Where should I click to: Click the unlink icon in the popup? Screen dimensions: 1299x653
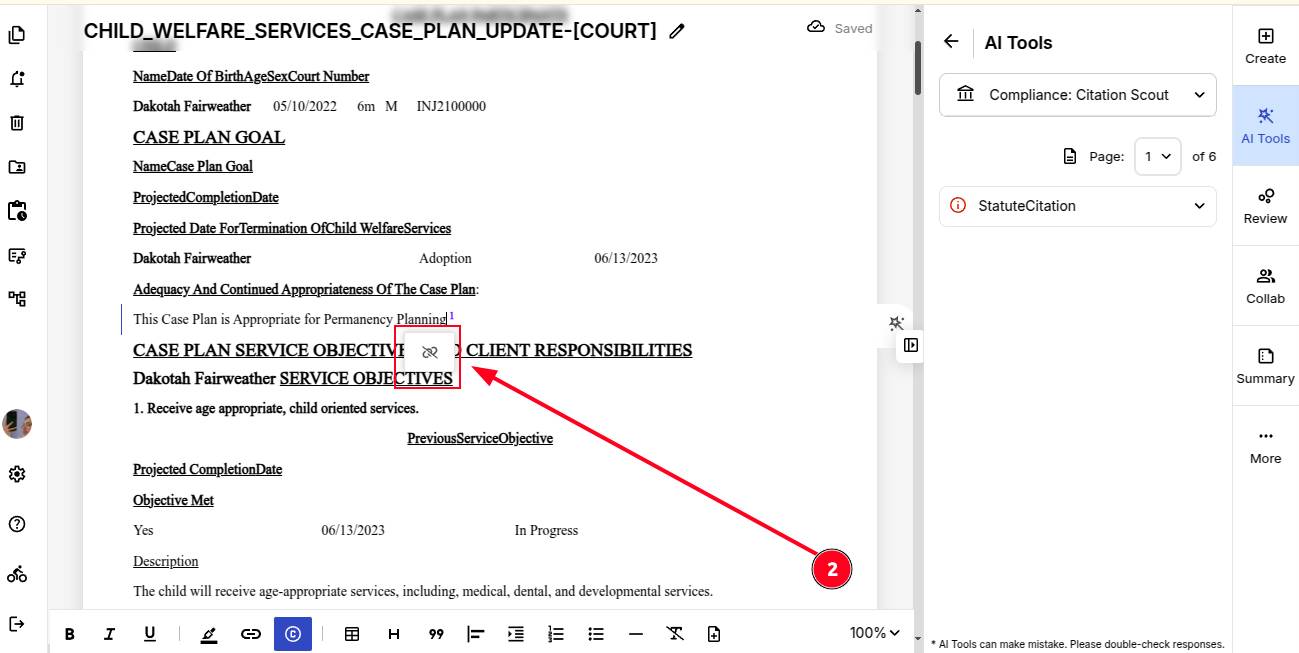click(x=430, y=352)
